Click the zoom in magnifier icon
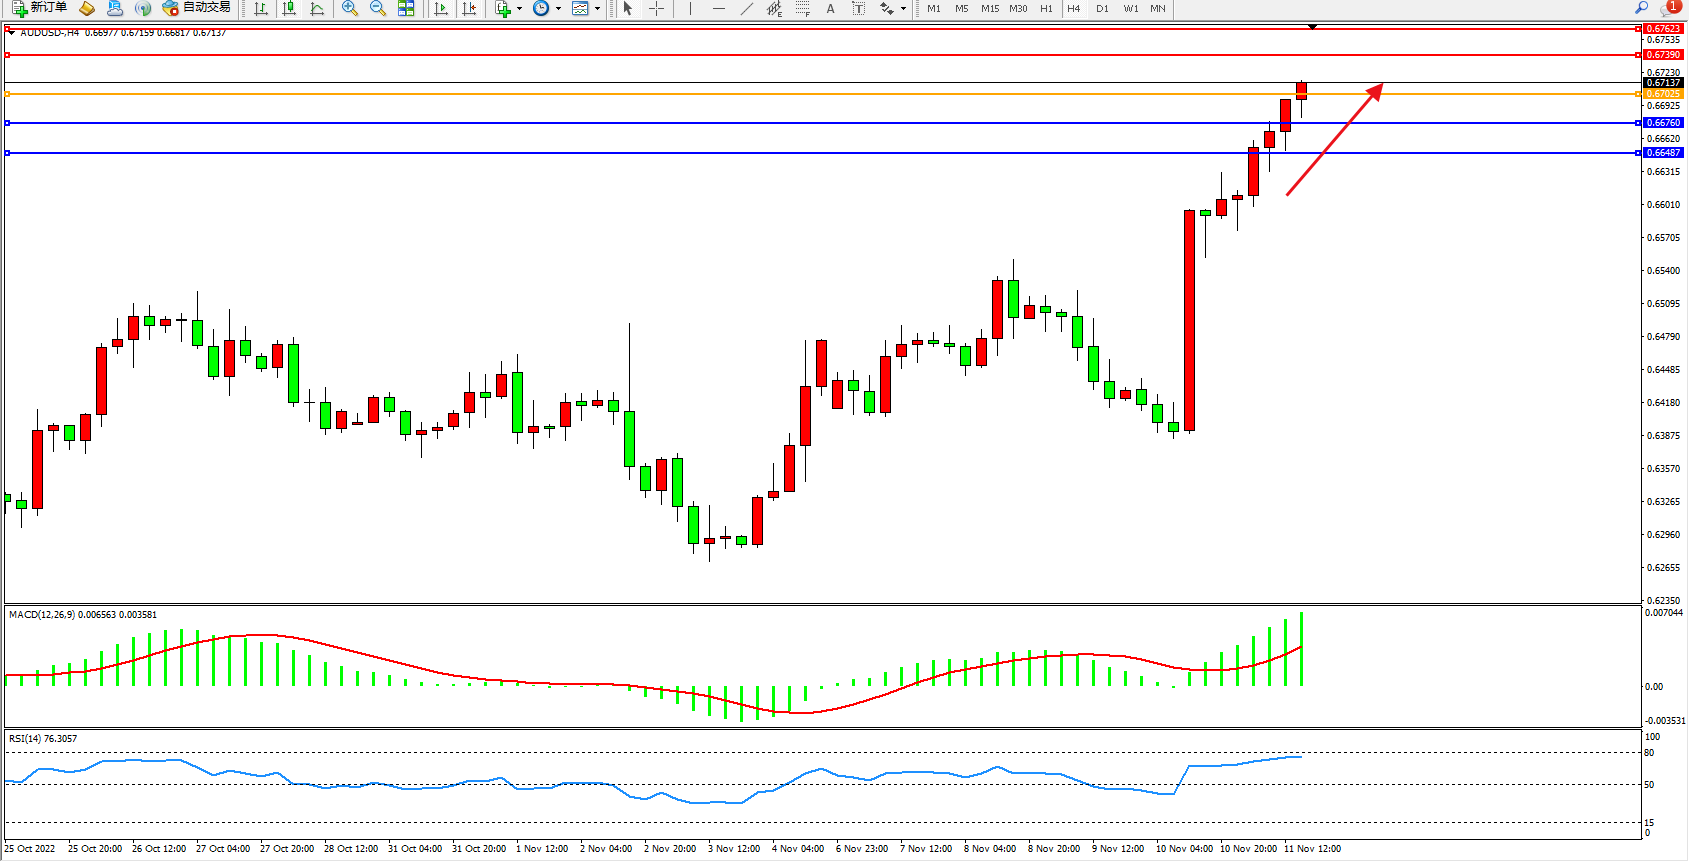Viewport: 1689px width, 862px height. point(349,8)
